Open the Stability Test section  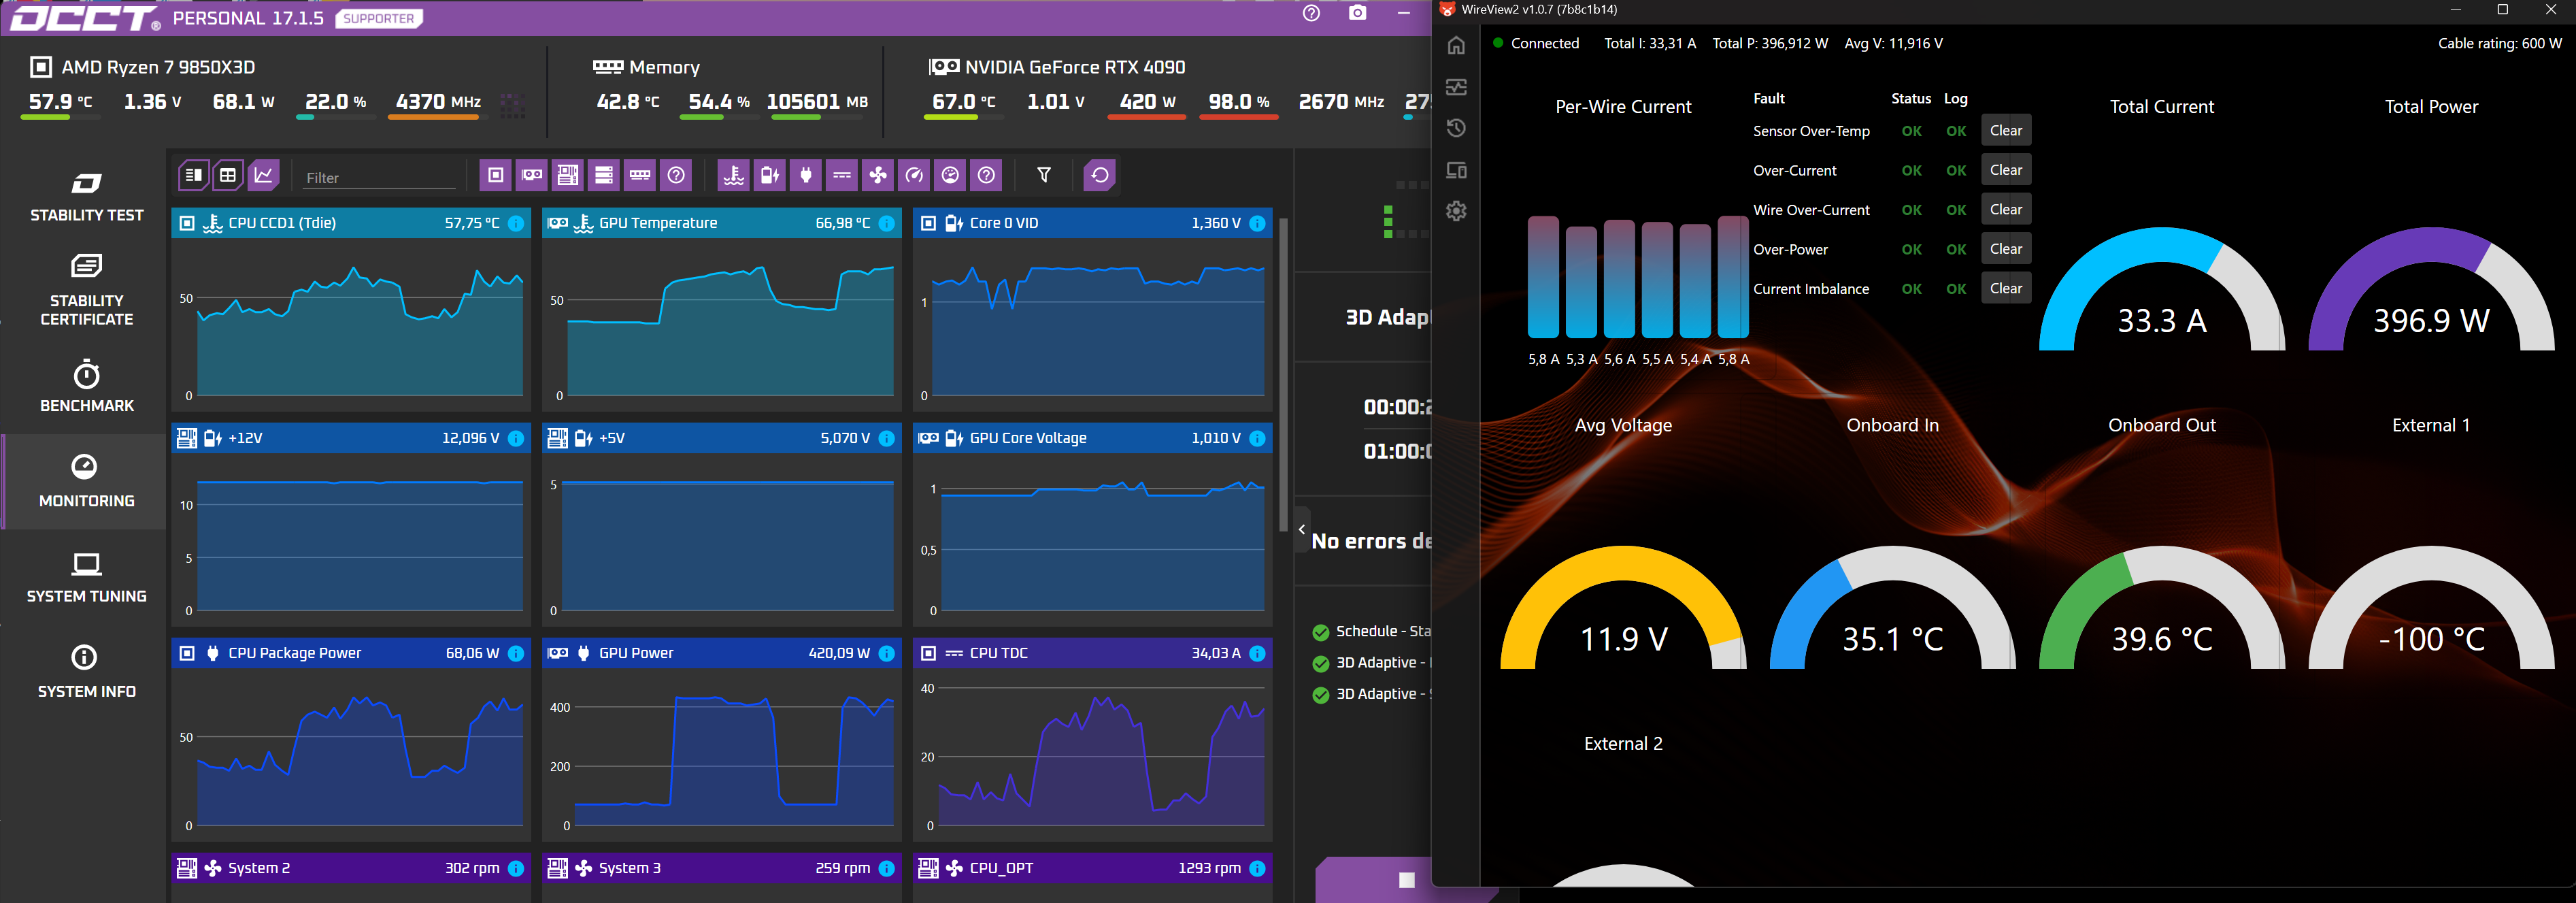(x=86, y=196)
